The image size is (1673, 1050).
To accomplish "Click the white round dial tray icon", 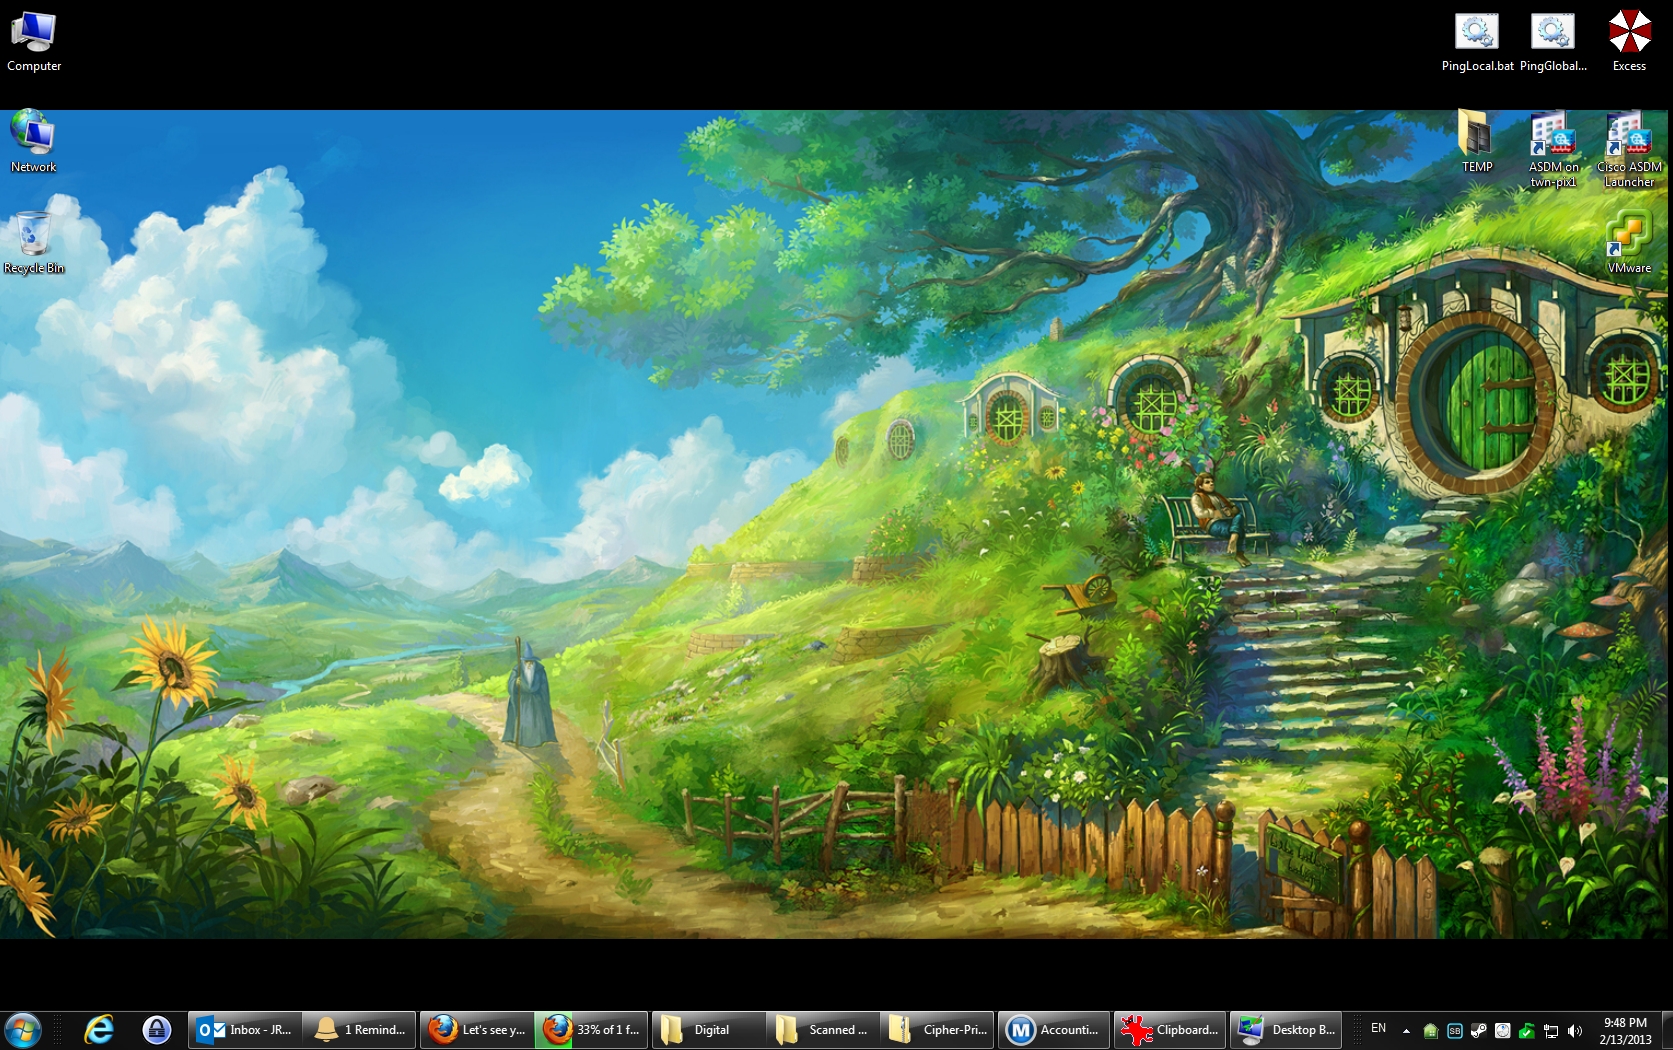I will [1502, 1031].
